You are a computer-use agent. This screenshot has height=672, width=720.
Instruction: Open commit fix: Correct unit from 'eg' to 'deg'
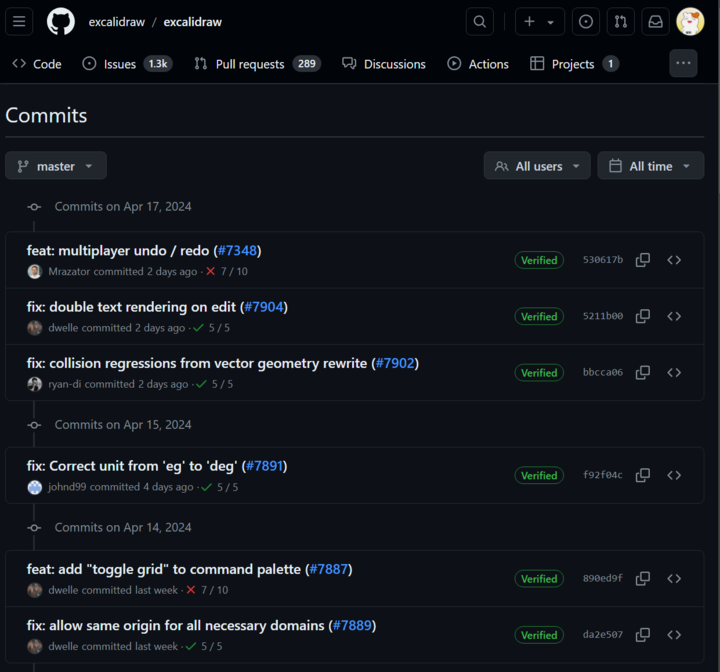coord(134,466)
